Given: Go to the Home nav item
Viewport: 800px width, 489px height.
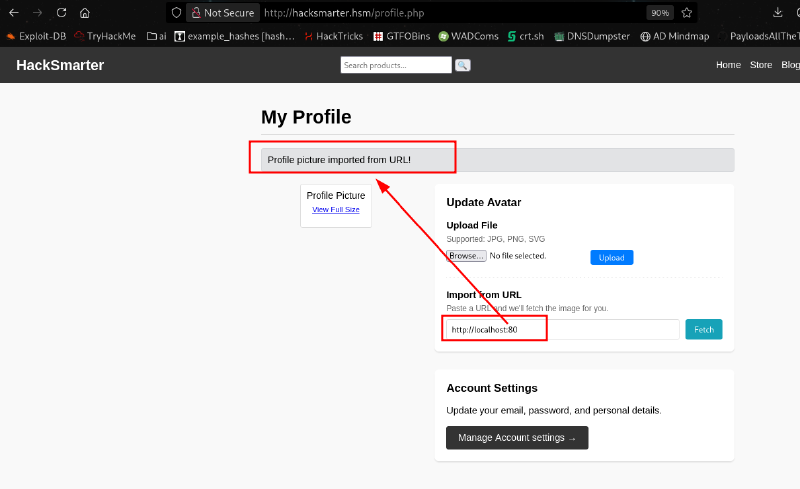Looking at the screenshot, I should (x=728, y=65).
